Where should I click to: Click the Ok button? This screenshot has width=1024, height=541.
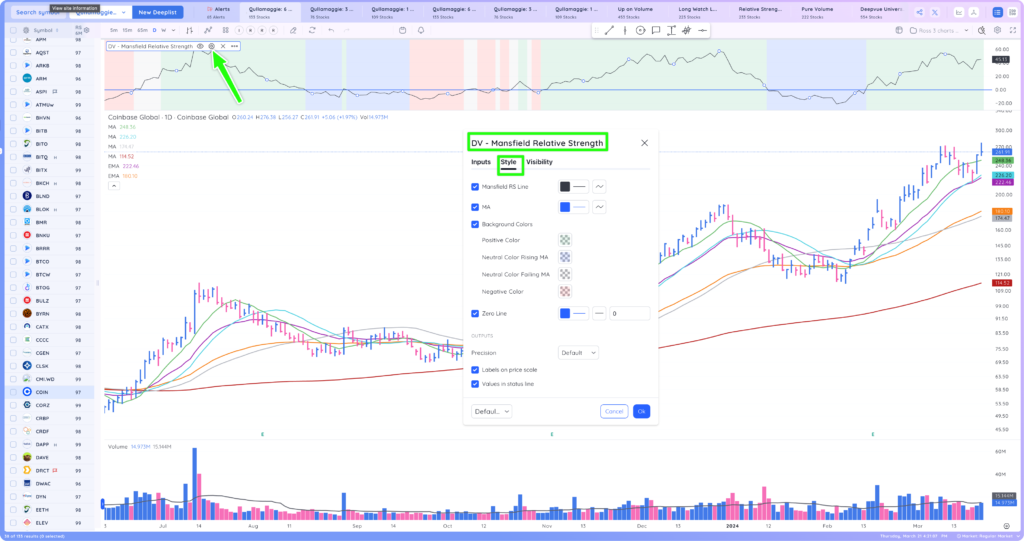641,412
